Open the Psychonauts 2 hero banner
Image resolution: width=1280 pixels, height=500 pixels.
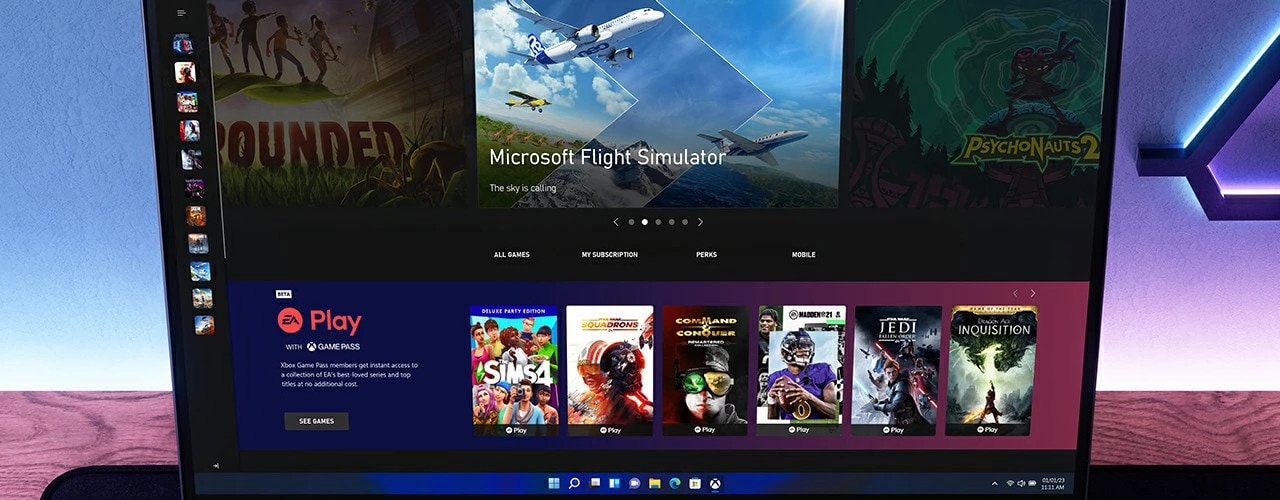[x=975, y=104]
